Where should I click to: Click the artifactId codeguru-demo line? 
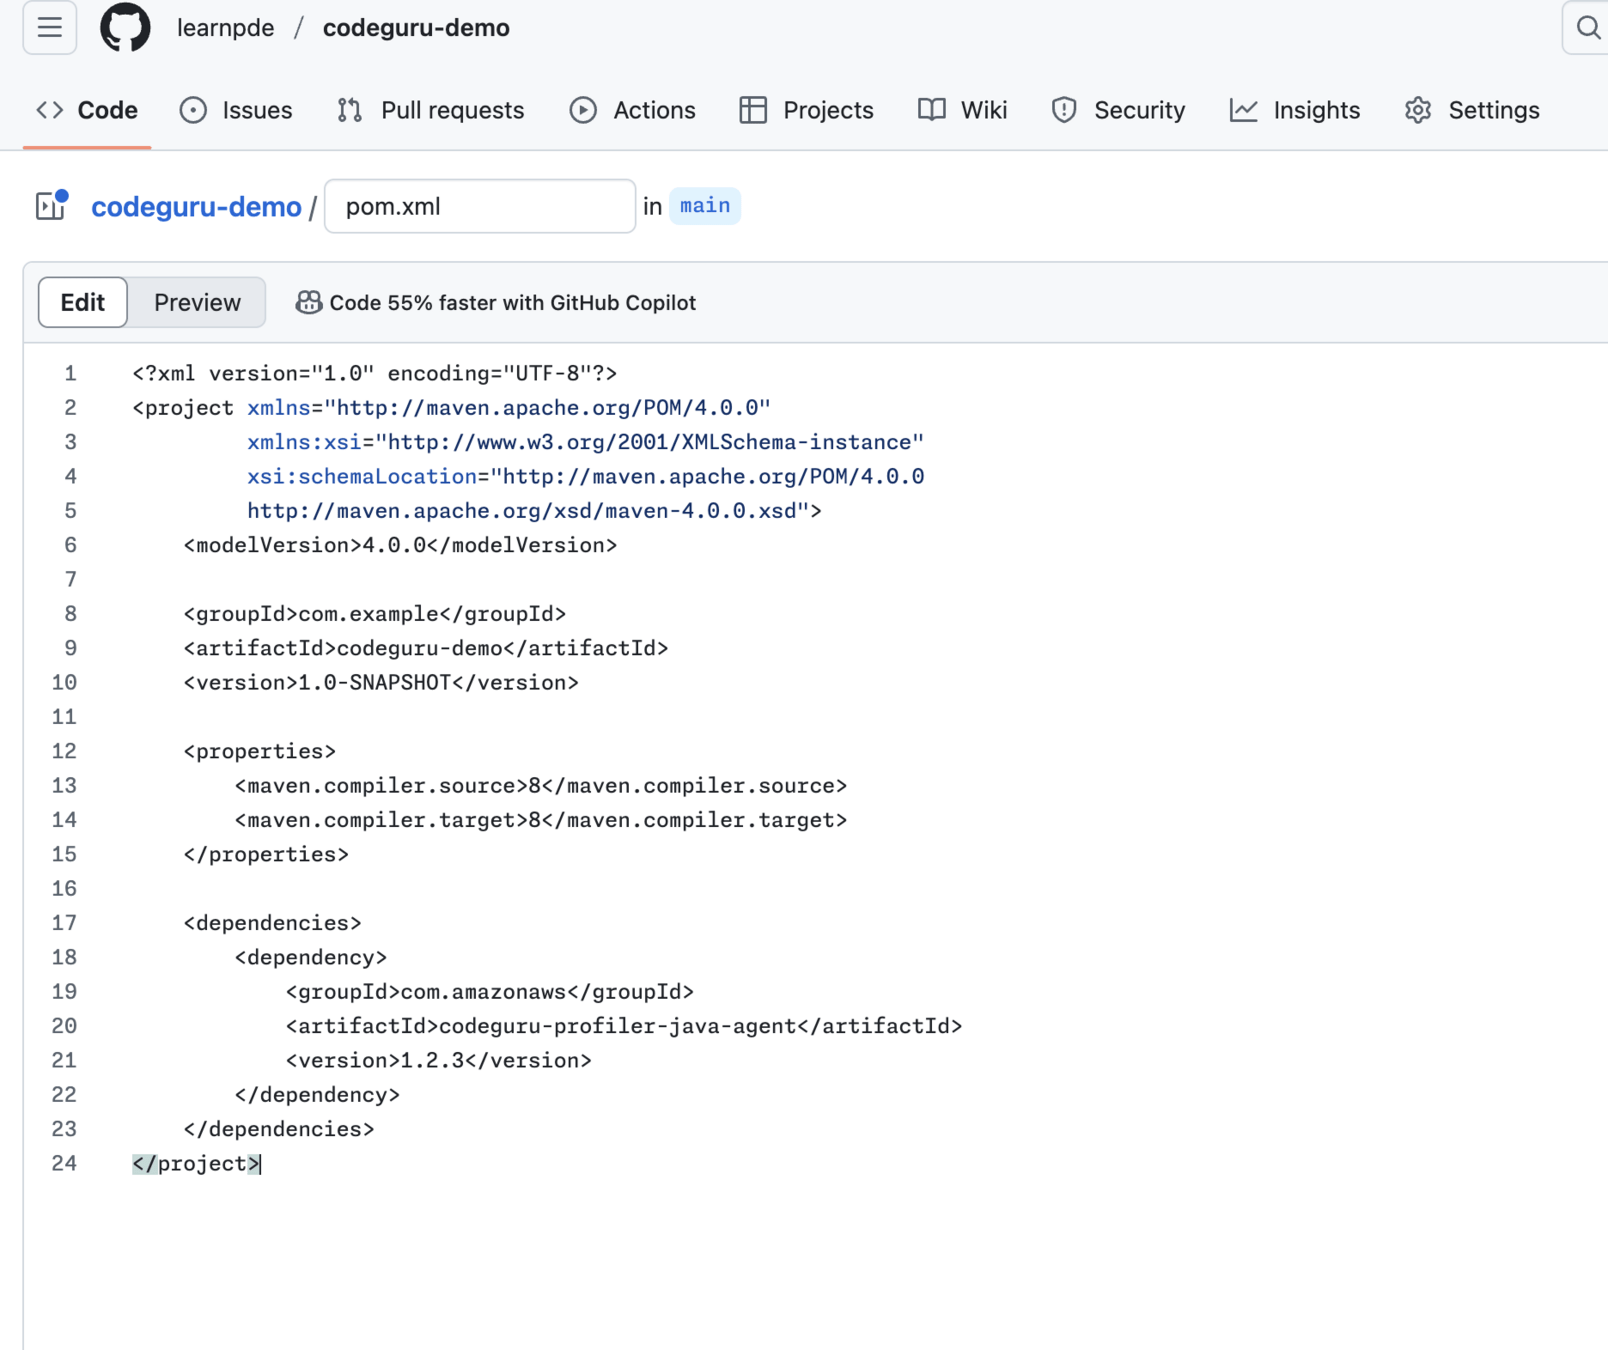[x=426, y=648]
